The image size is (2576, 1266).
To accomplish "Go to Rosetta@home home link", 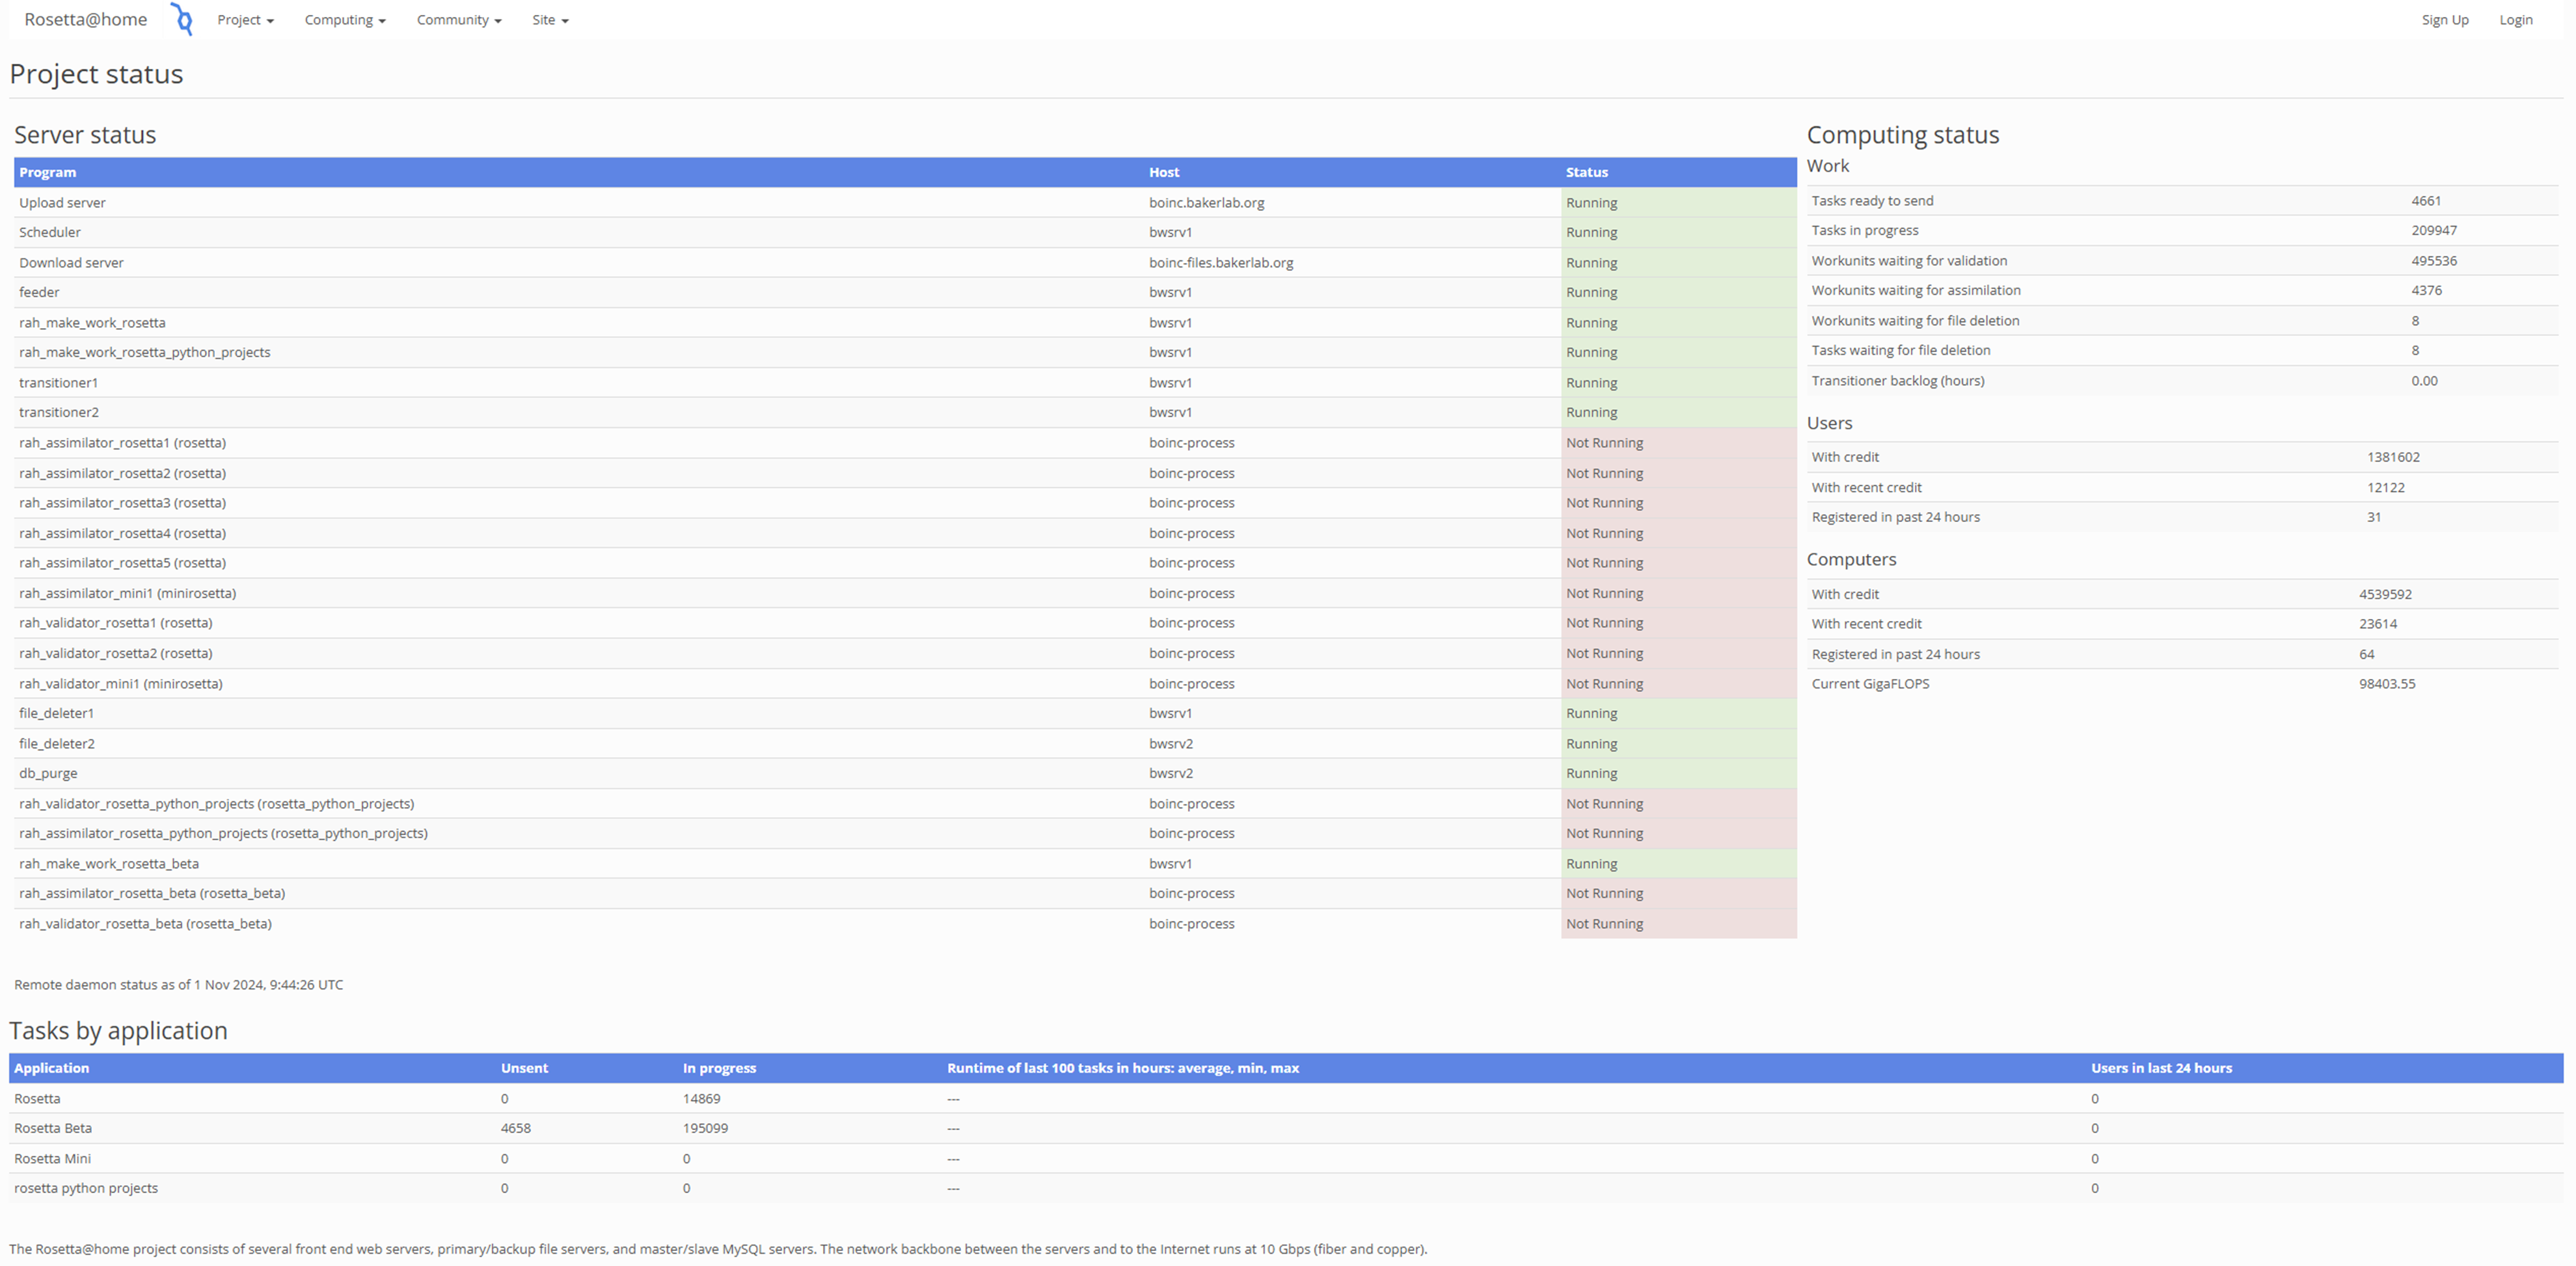I will (x=85, y=19).
